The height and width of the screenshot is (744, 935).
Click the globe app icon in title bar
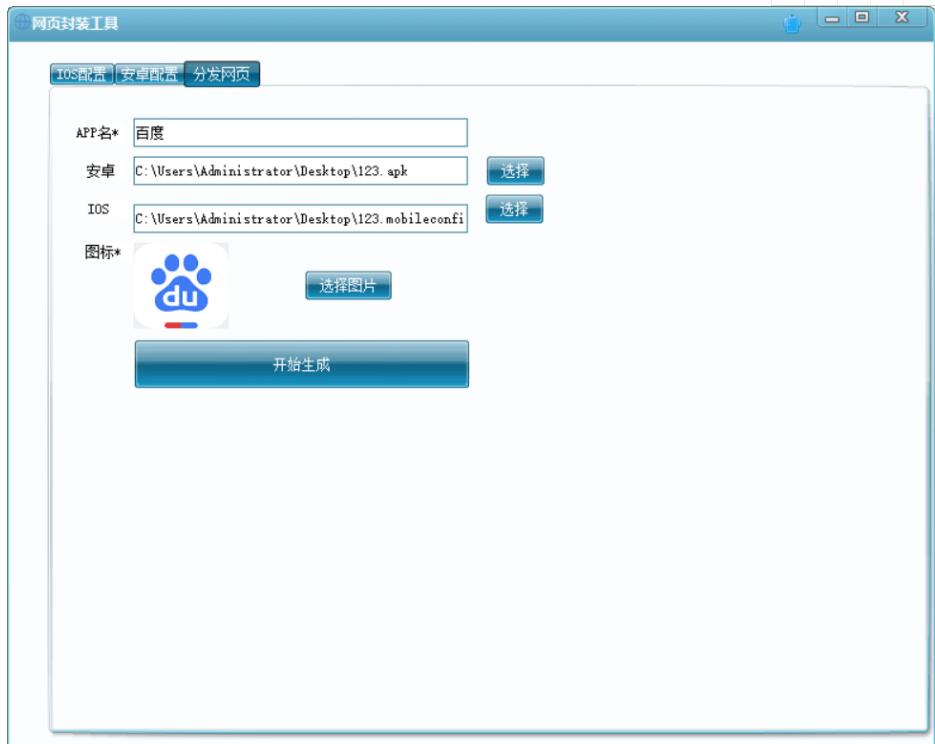tap(21, 22)
